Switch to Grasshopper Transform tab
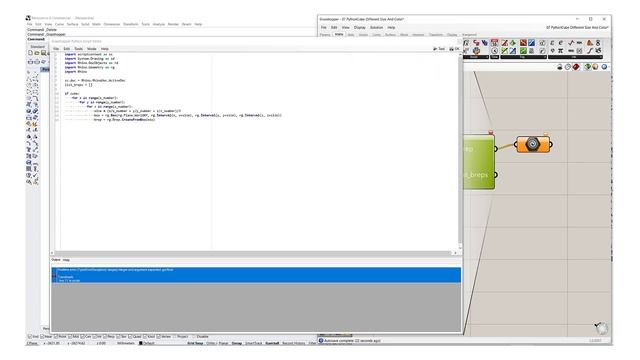Image resolution: width=640 pixels, height=360 pixels. pos(436,35)
